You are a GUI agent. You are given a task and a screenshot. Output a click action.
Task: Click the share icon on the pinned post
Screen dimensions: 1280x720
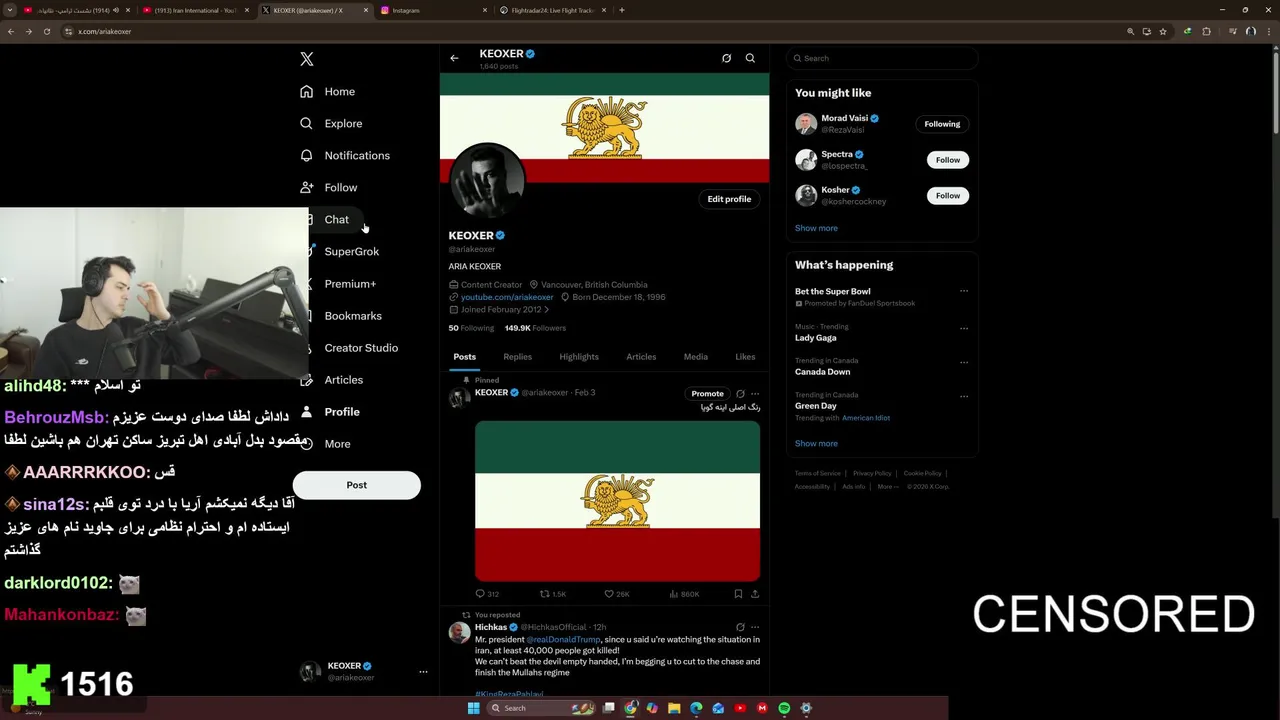[755, 594]
